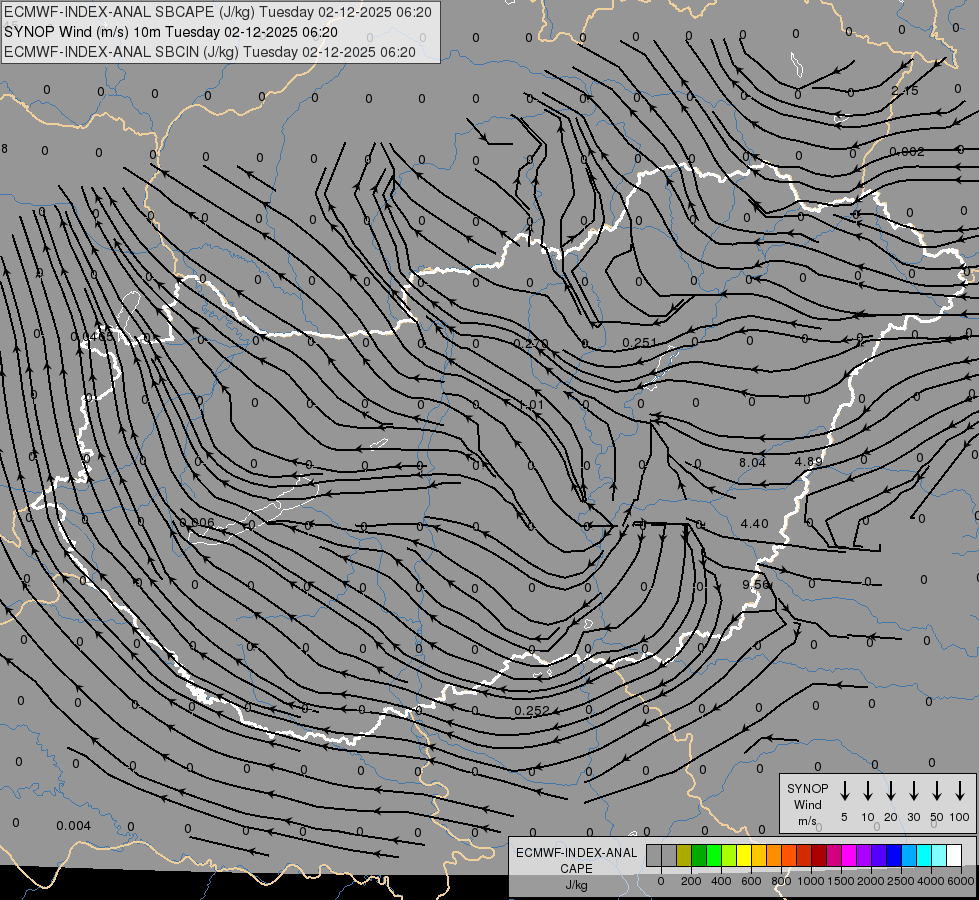
Task: Click the 0.002 value on map
Action: point(907,152)
